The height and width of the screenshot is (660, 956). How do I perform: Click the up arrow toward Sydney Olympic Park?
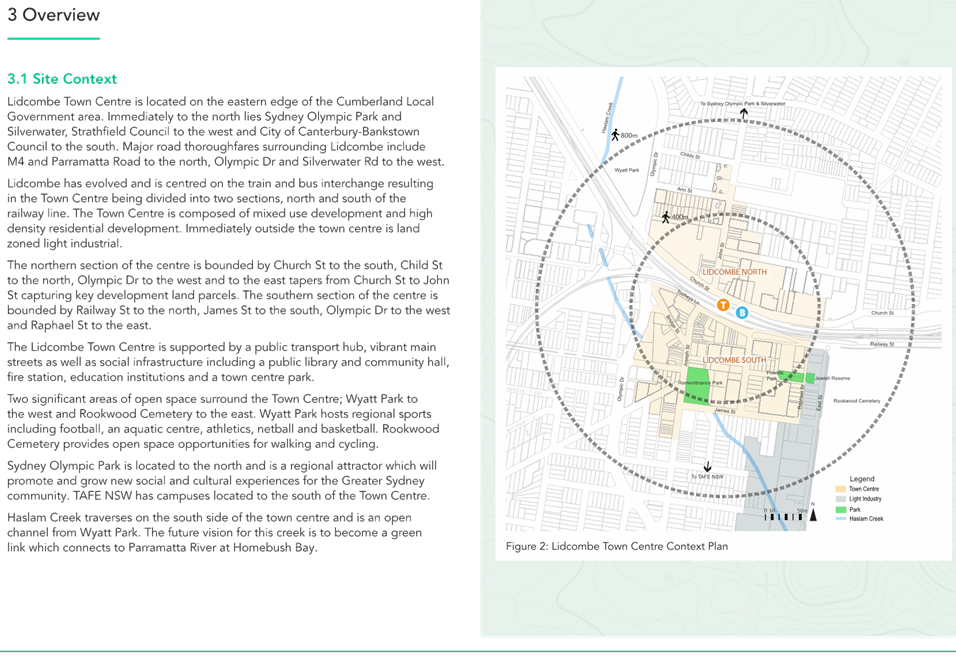(x=744, y=113)
